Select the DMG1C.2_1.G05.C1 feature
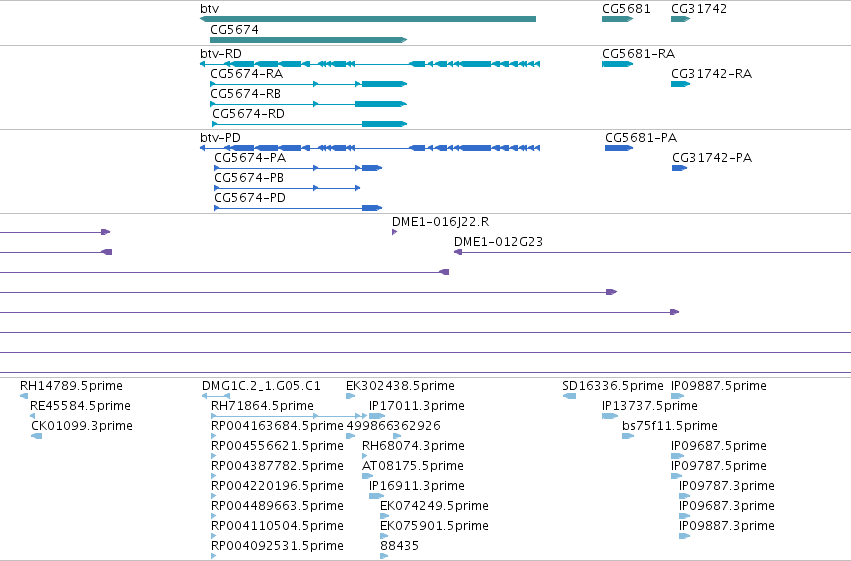The image size is (851, 561). (215, 396)
